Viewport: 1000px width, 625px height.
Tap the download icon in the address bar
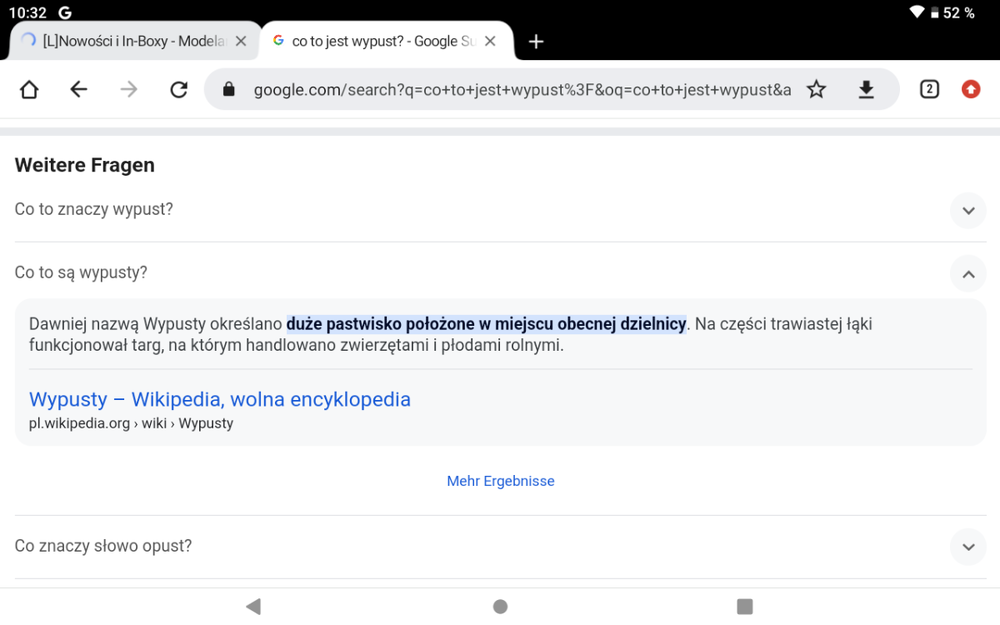tap(866, 90)
